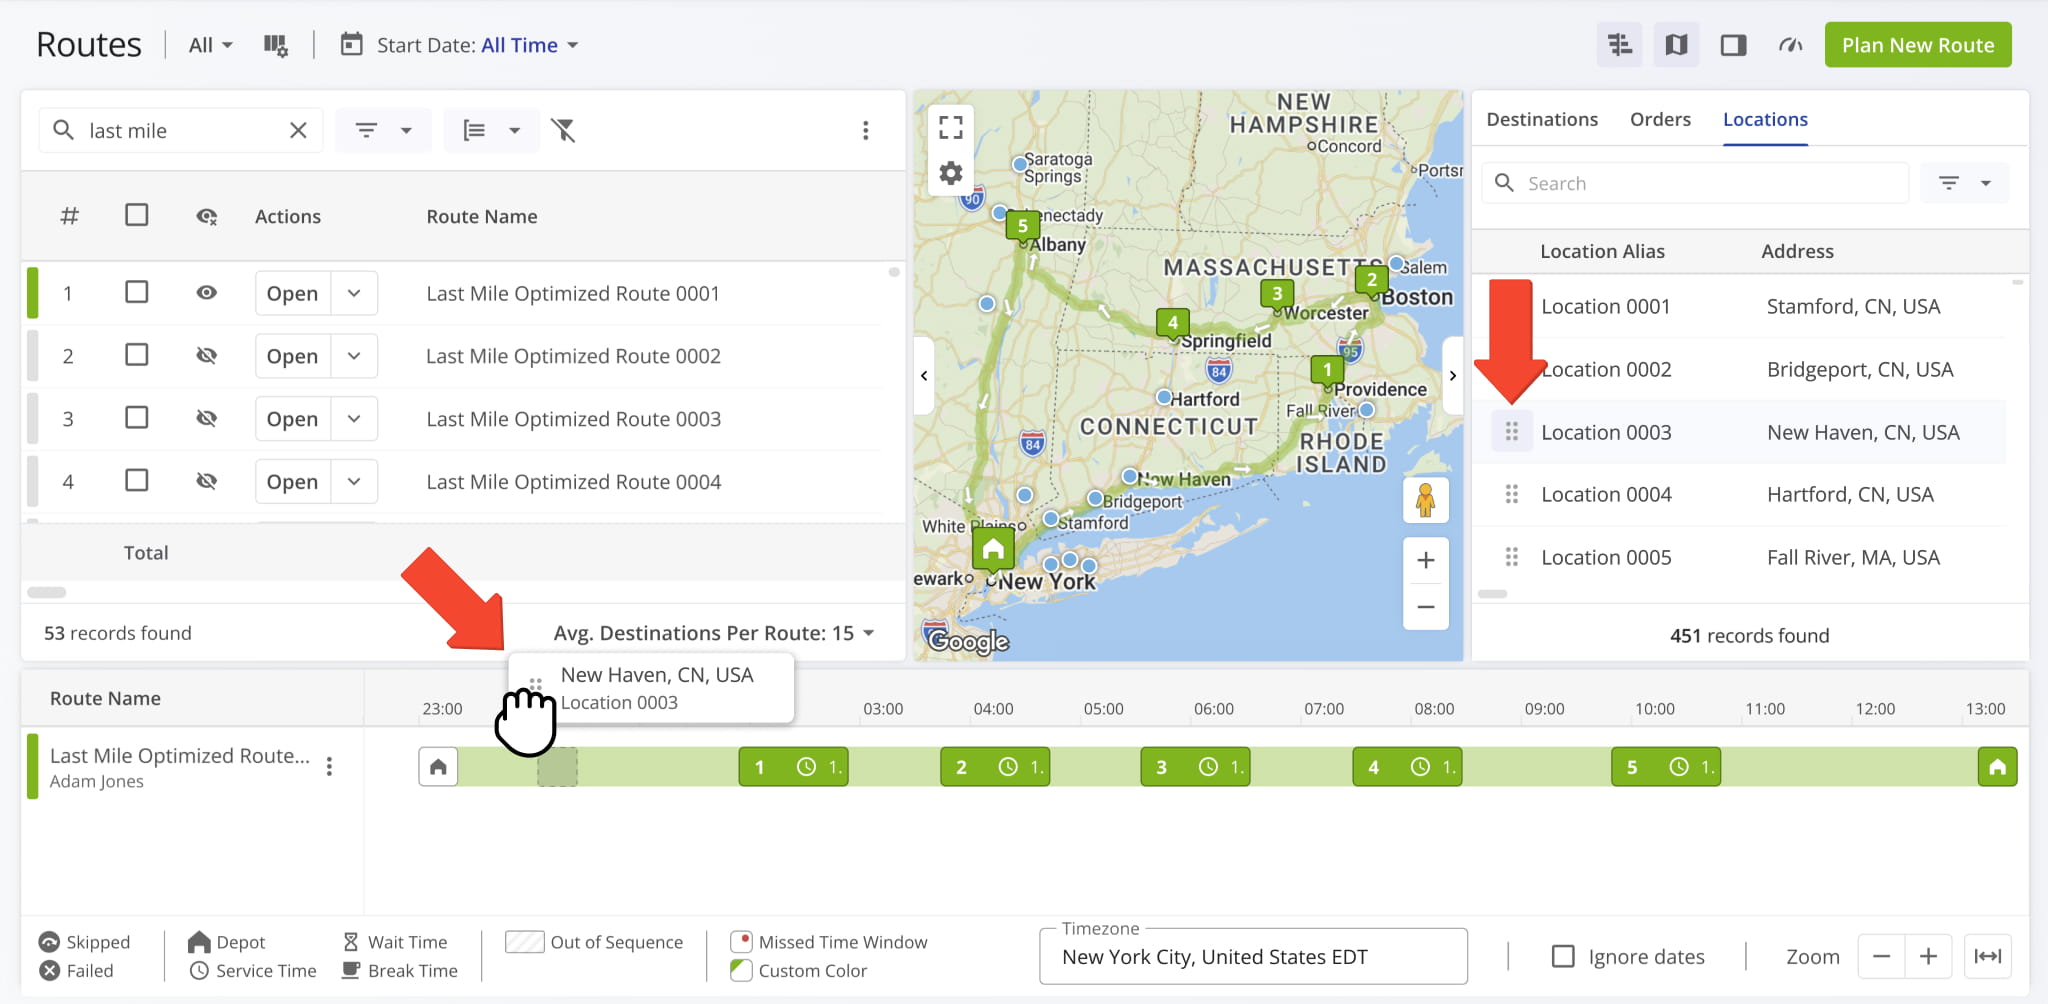The width and height of the screenshot is (2049, 1004).
Task: Click the home depot marker on map
Action: [993, 549]
